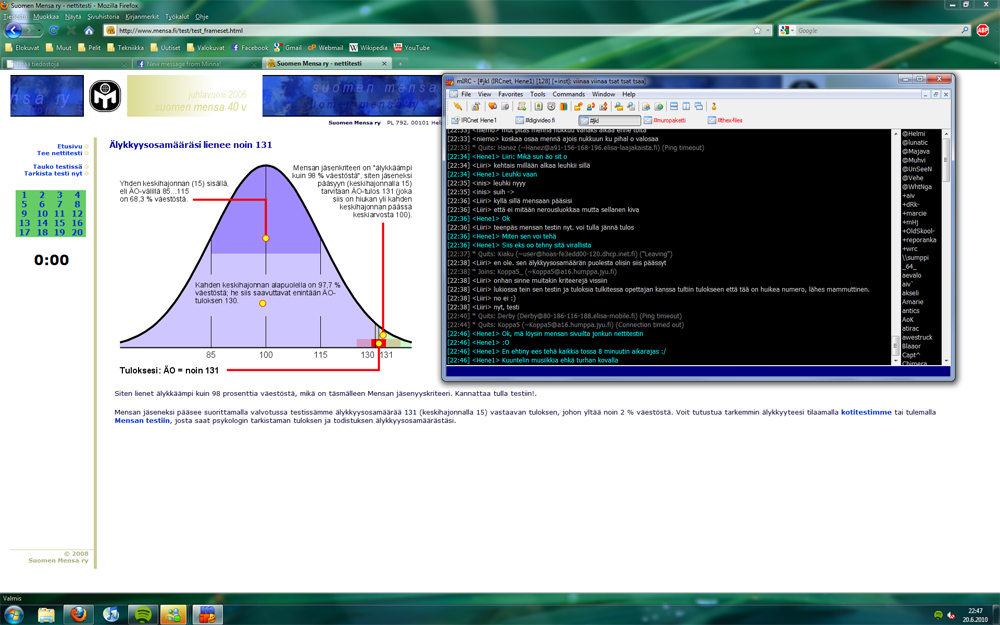
Task: Click the Cascade windows icon in mIRC
Action: (x=698, y=107)
